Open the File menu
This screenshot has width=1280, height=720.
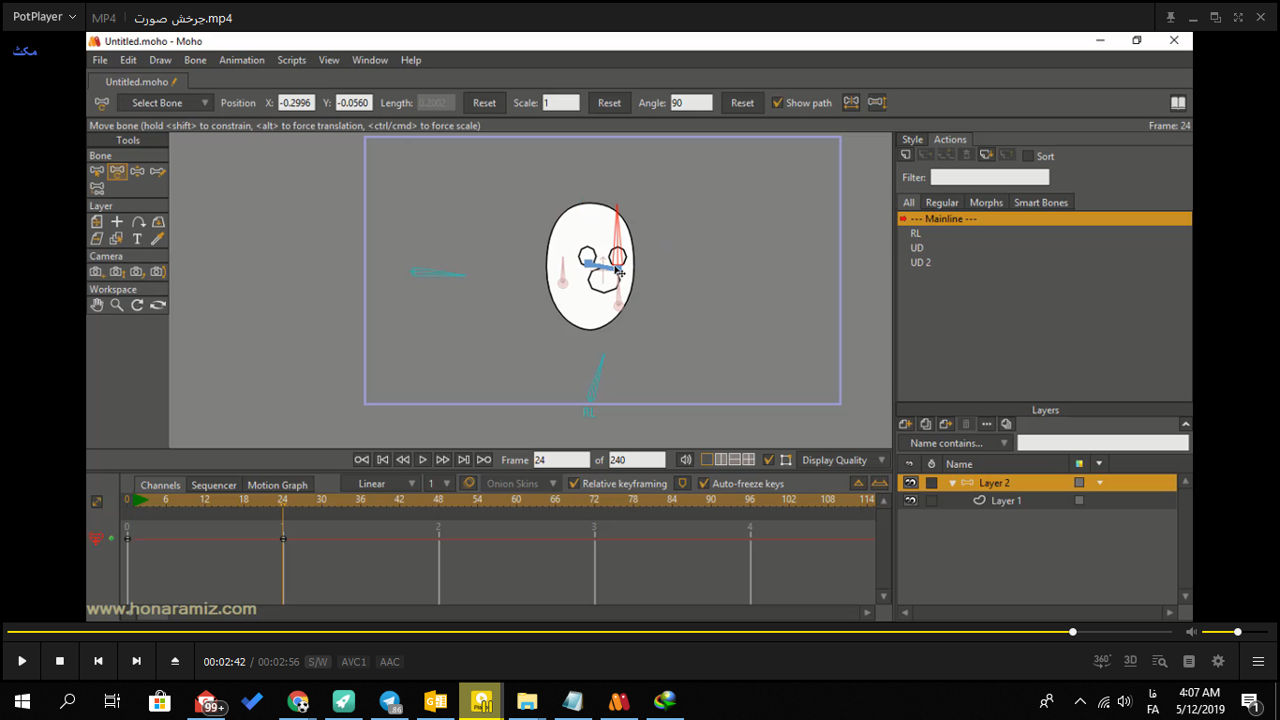100,60
